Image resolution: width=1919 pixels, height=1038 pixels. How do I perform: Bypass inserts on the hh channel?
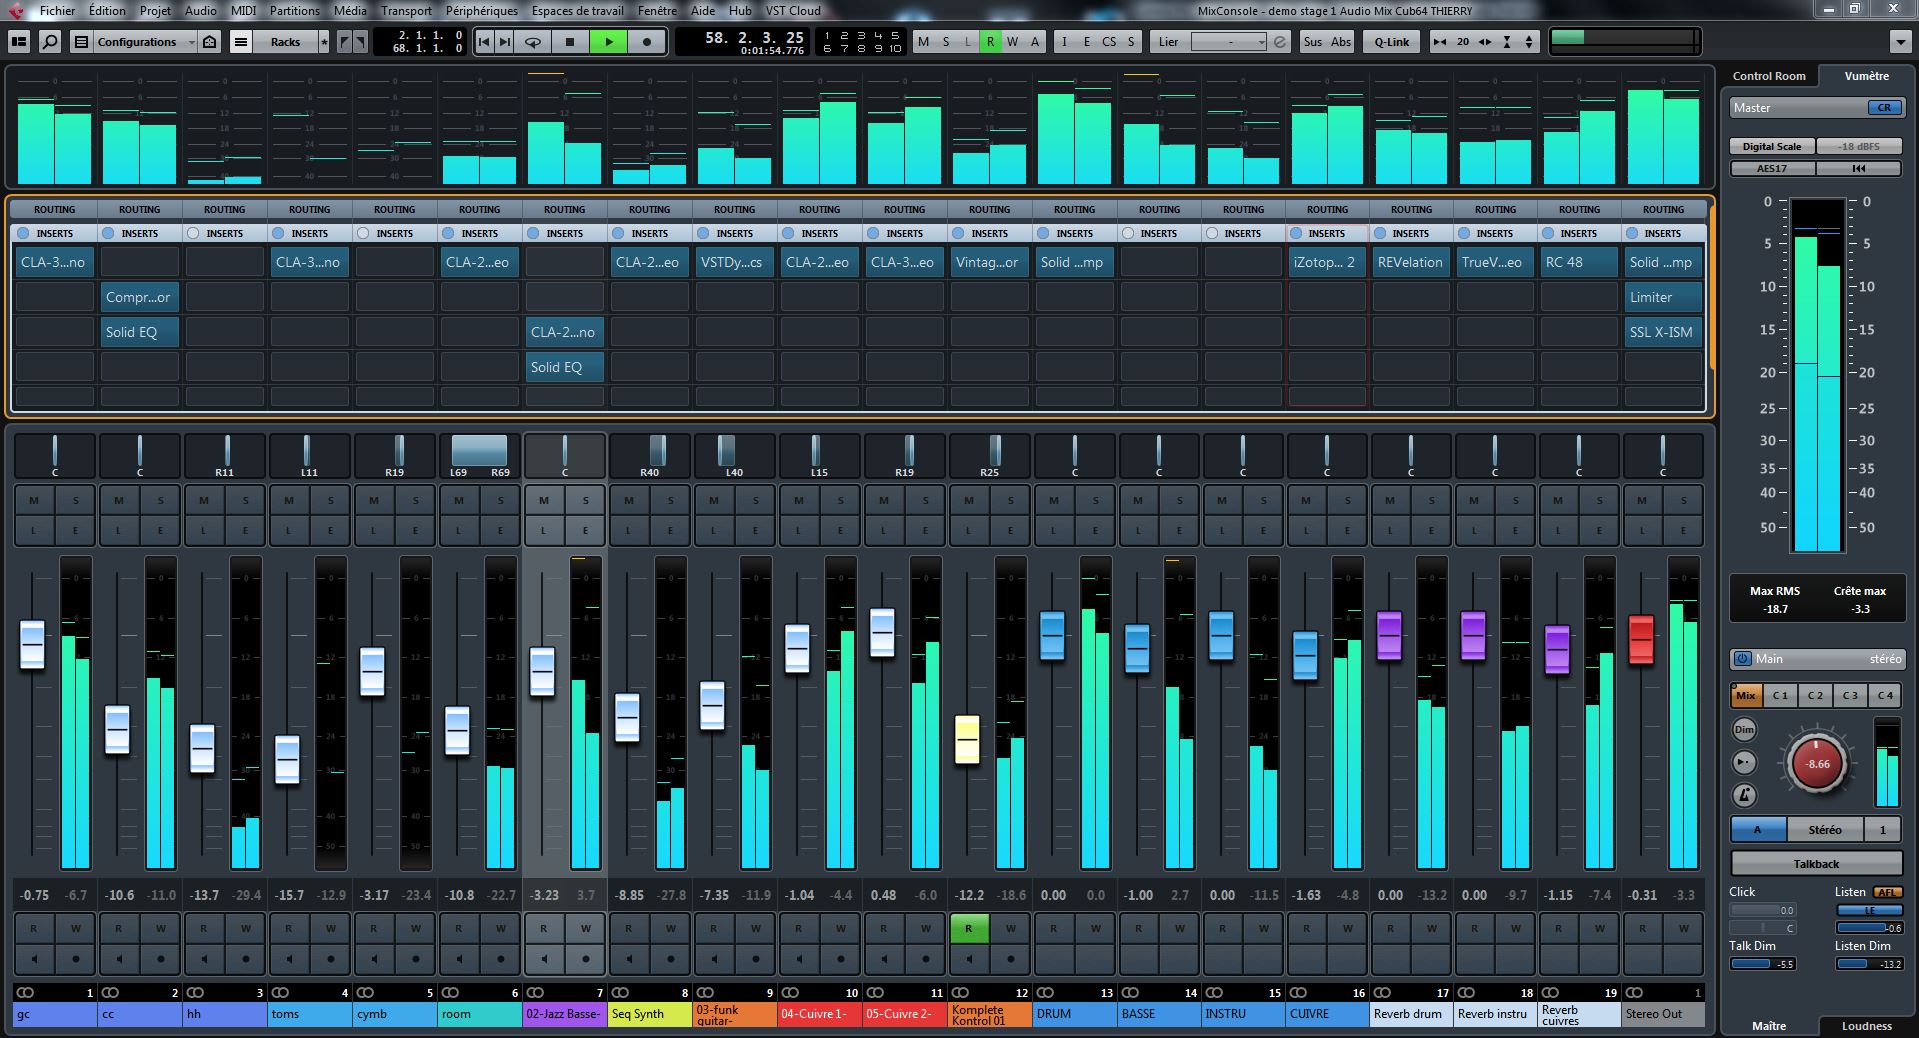[193, 233]
